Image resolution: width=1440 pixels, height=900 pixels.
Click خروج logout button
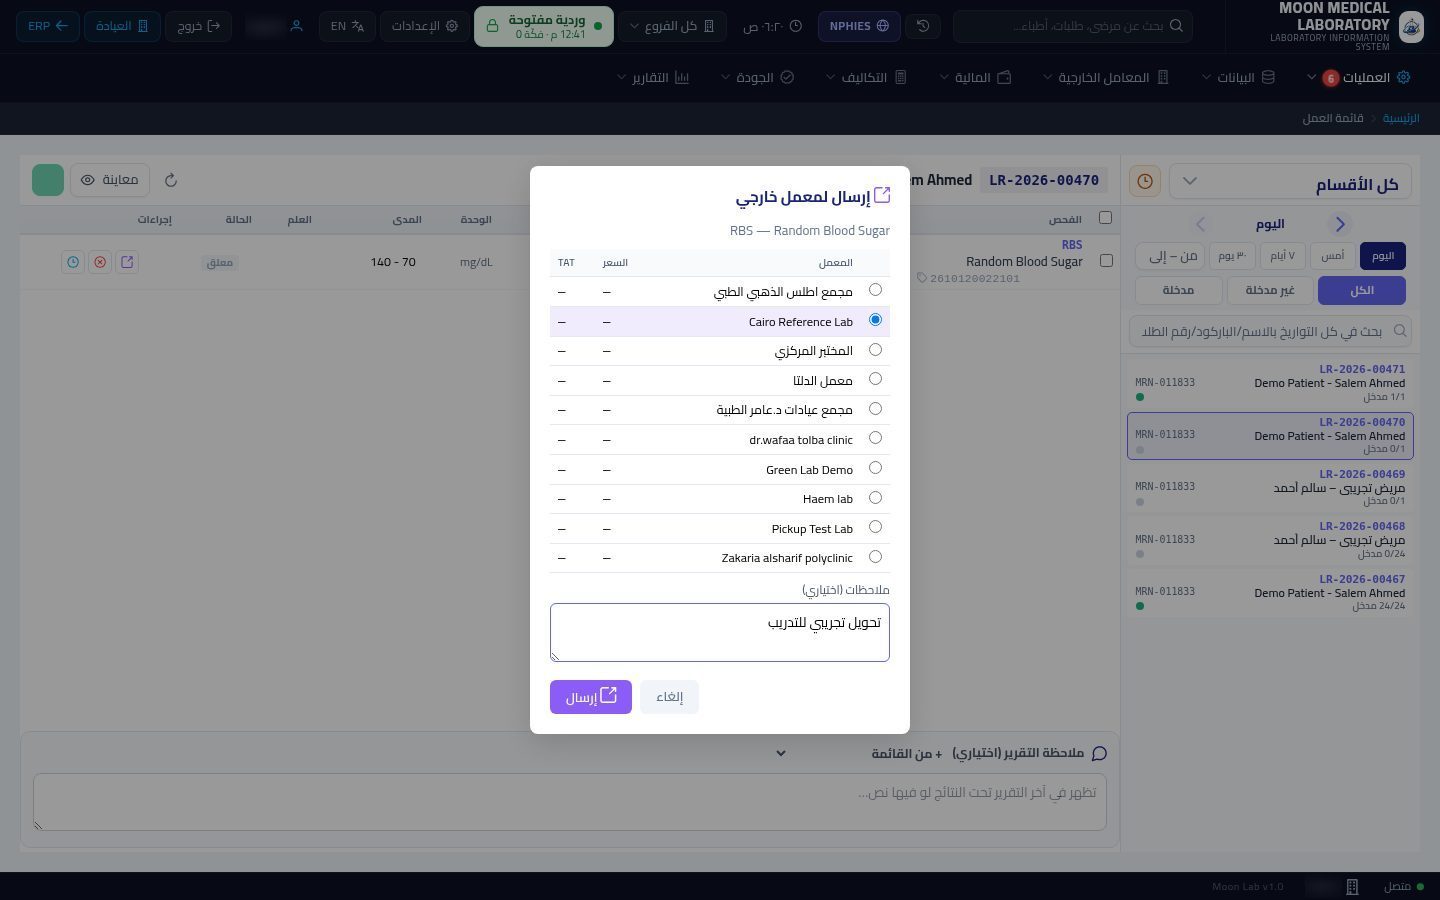tap(198, 26)
